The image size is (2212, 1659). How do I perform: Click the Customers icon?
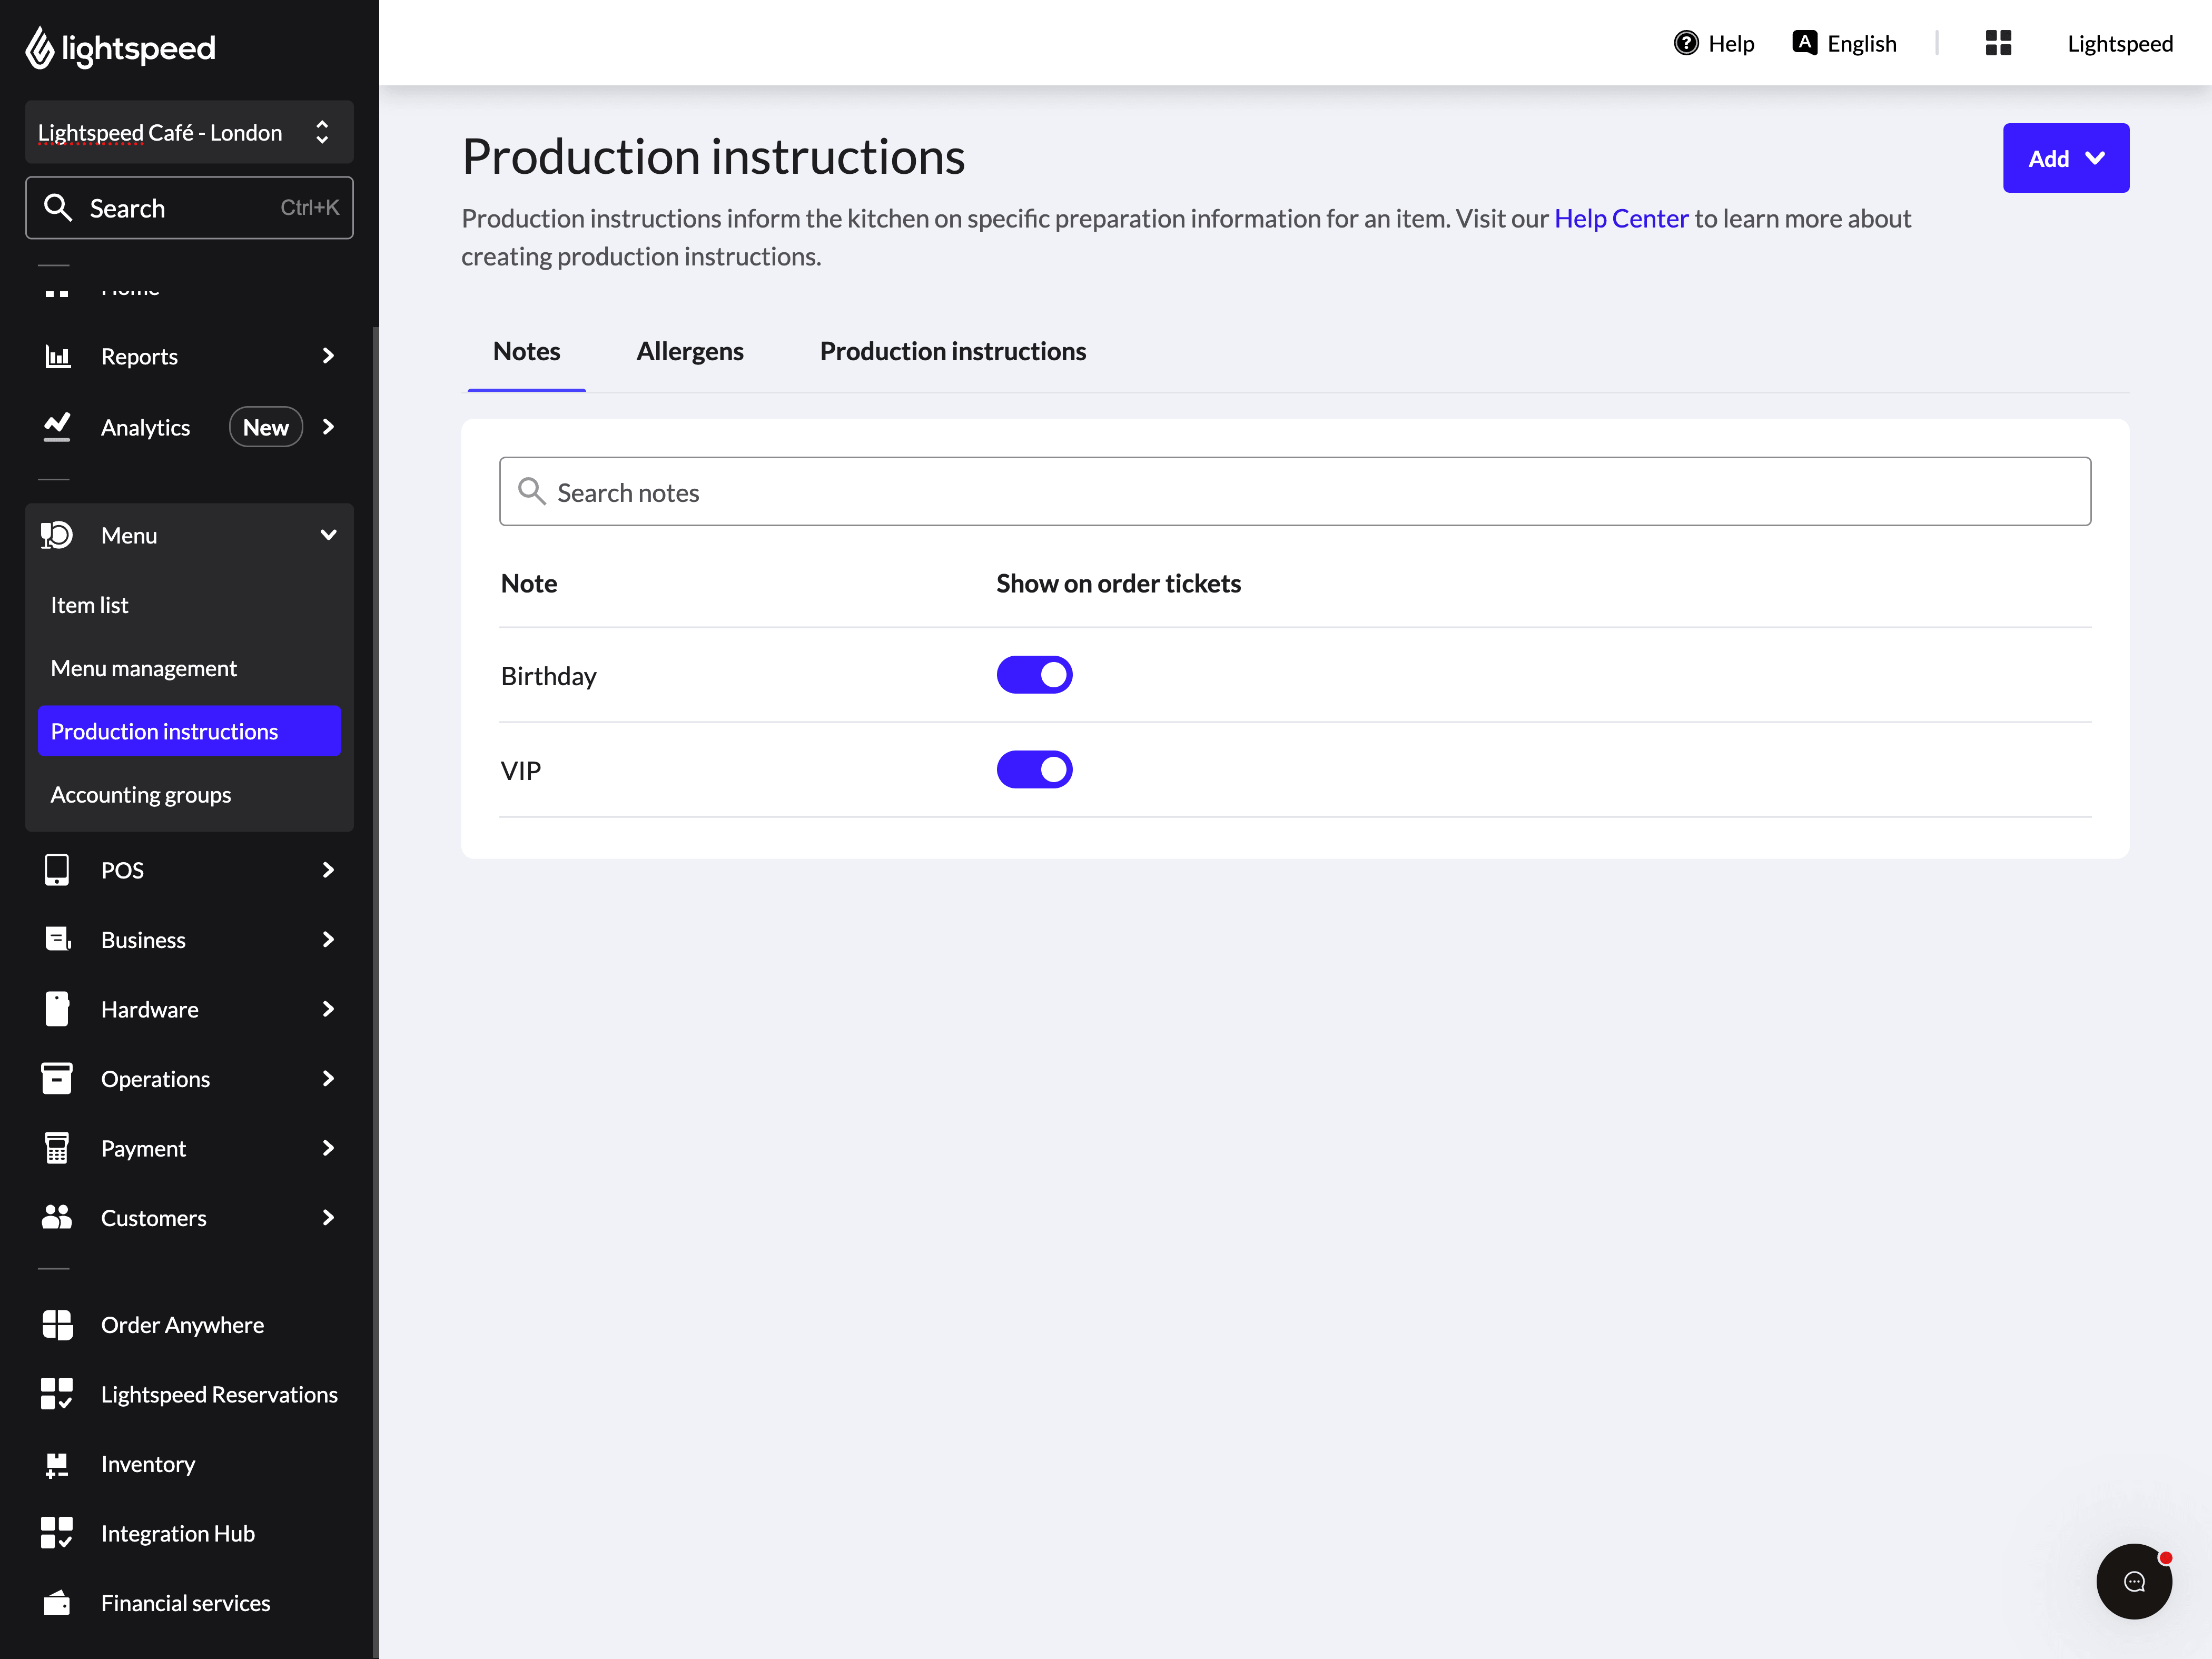[57, 1217]
